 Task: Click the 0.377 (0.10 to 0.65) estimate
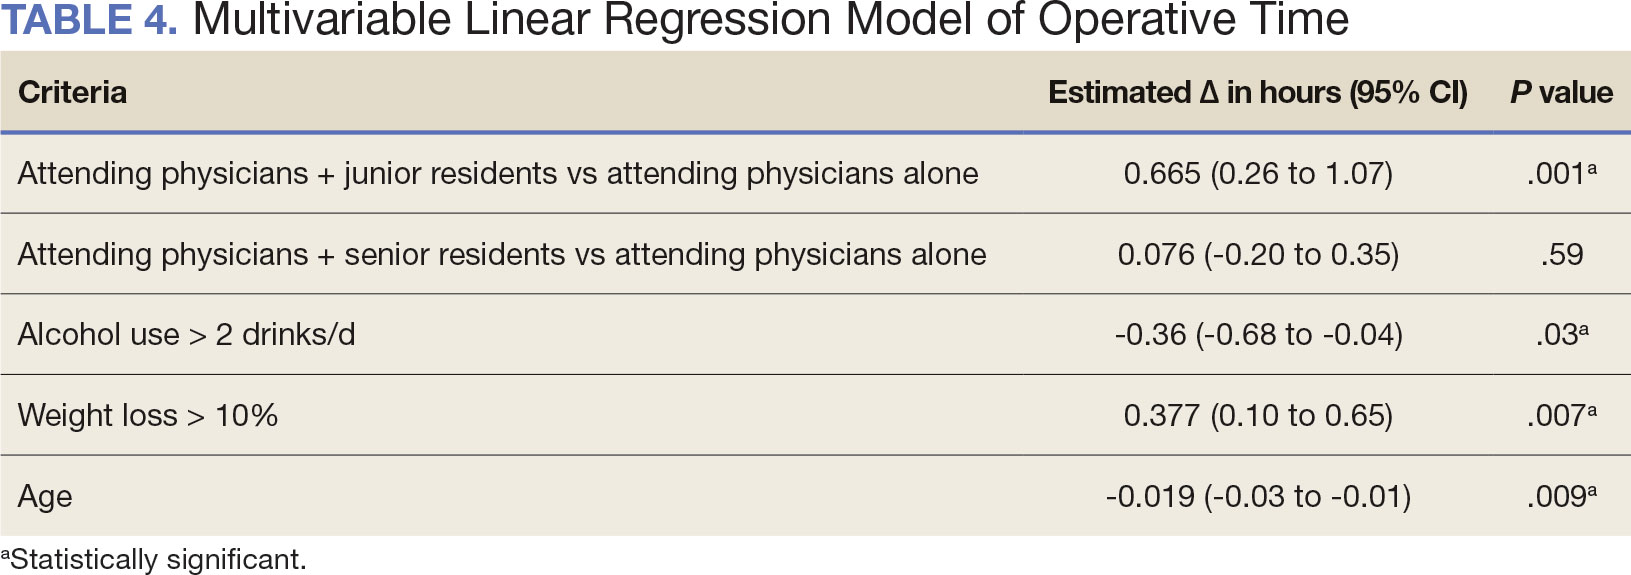pyautogui.click(x=1258, y=416)
